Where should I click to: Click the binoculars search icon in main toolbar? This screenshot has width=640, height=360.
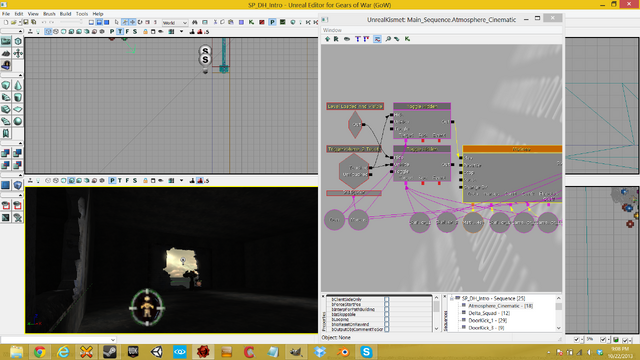coord(195,22)
